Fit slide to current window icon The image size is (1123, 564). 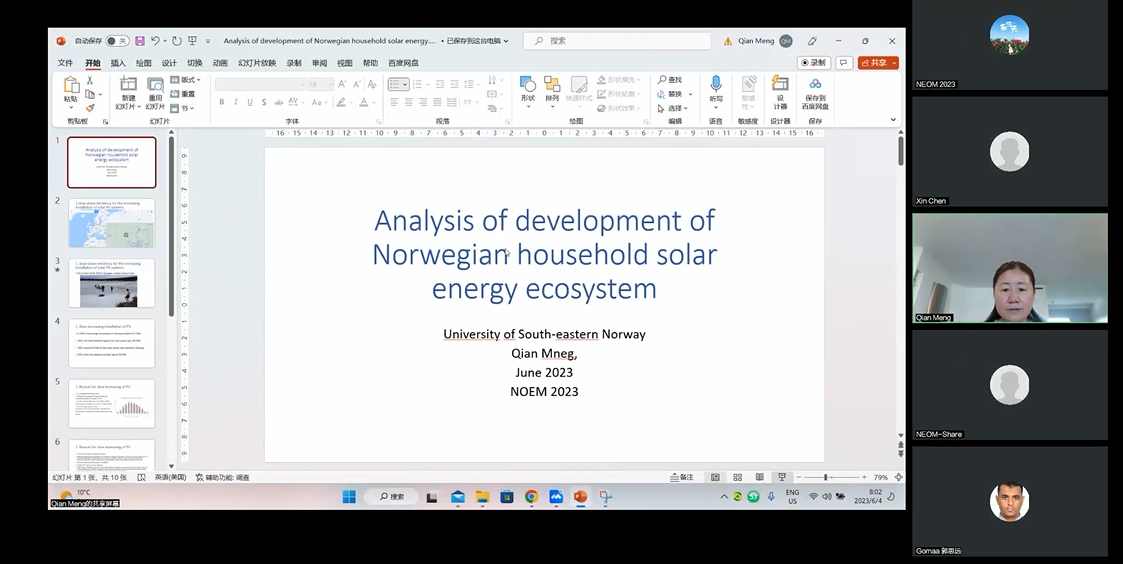pyautogui.click(x=898, y=477)
